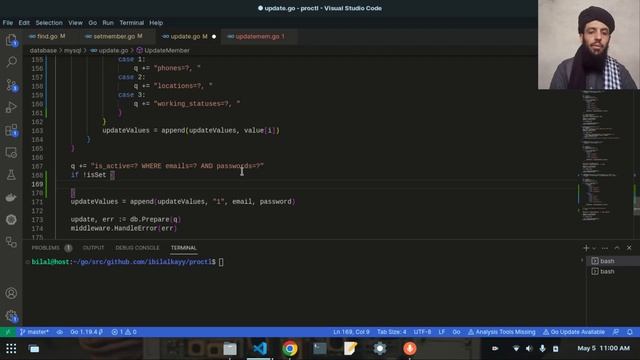This screenshot has height=360, width=640.
Task: Open errors and warnings status counter
Action: pos(124,332)
